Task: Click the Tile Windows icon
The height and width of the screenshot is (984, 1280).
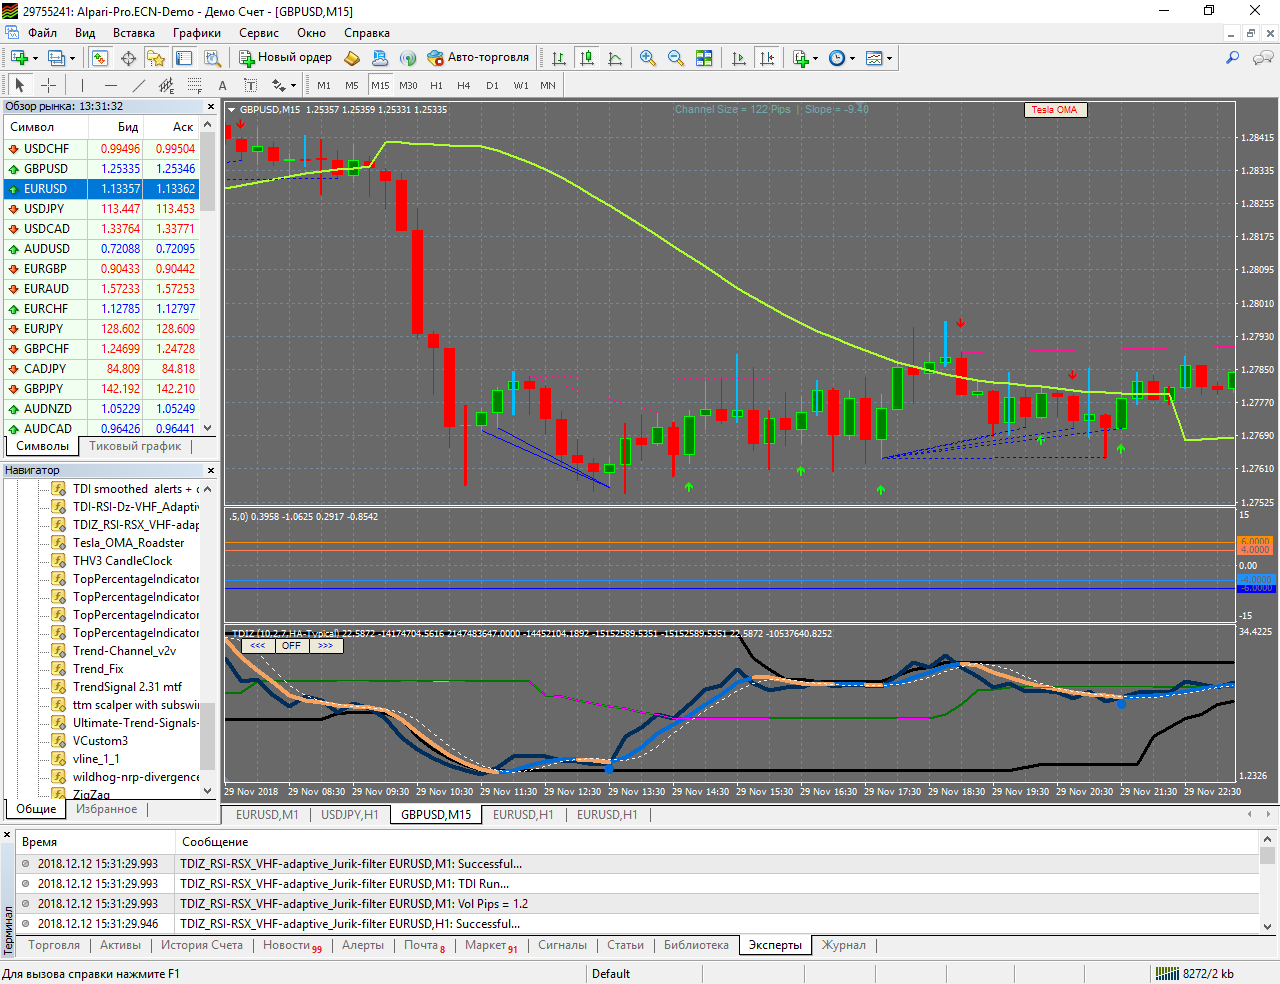Action: tap(704, 58)
